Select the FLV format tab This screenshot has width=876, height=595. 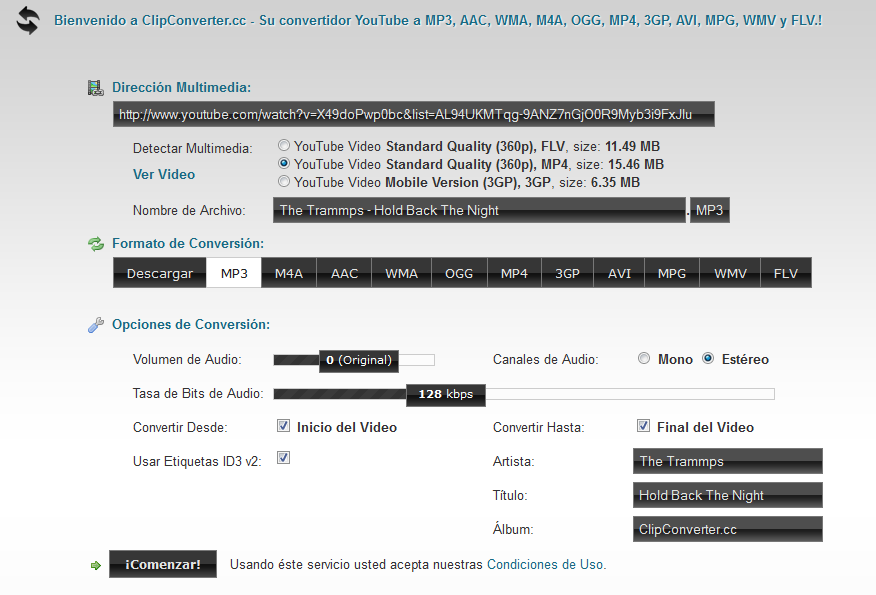pyautogui.click(x=786, y=273)
